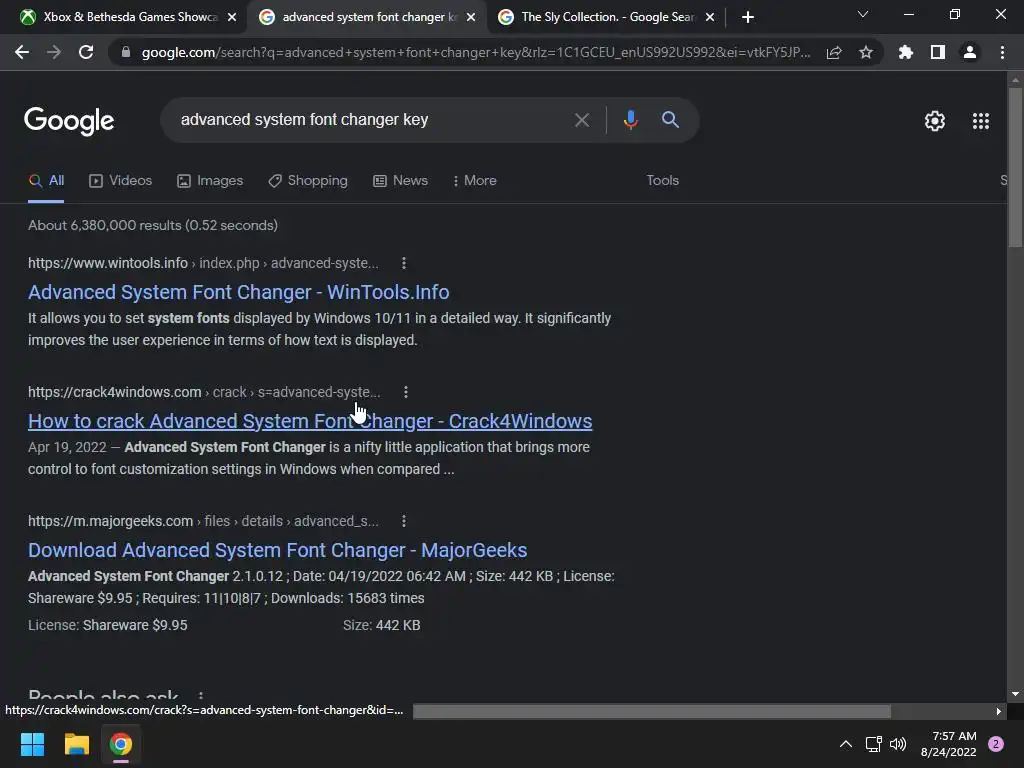Viewport: 1024px width, 768px height.
Task: Click the 'Shareware $9.95' license value
Action: pyautogui.click(x=135, y=625)
